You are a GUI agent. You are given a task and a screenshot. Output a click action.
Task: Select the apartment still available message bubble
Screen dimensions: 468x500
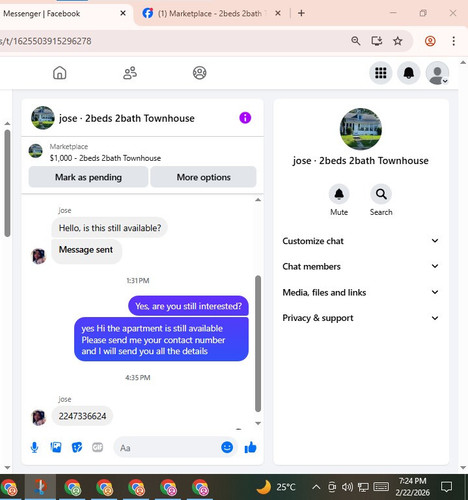click(x=161, y=339)
